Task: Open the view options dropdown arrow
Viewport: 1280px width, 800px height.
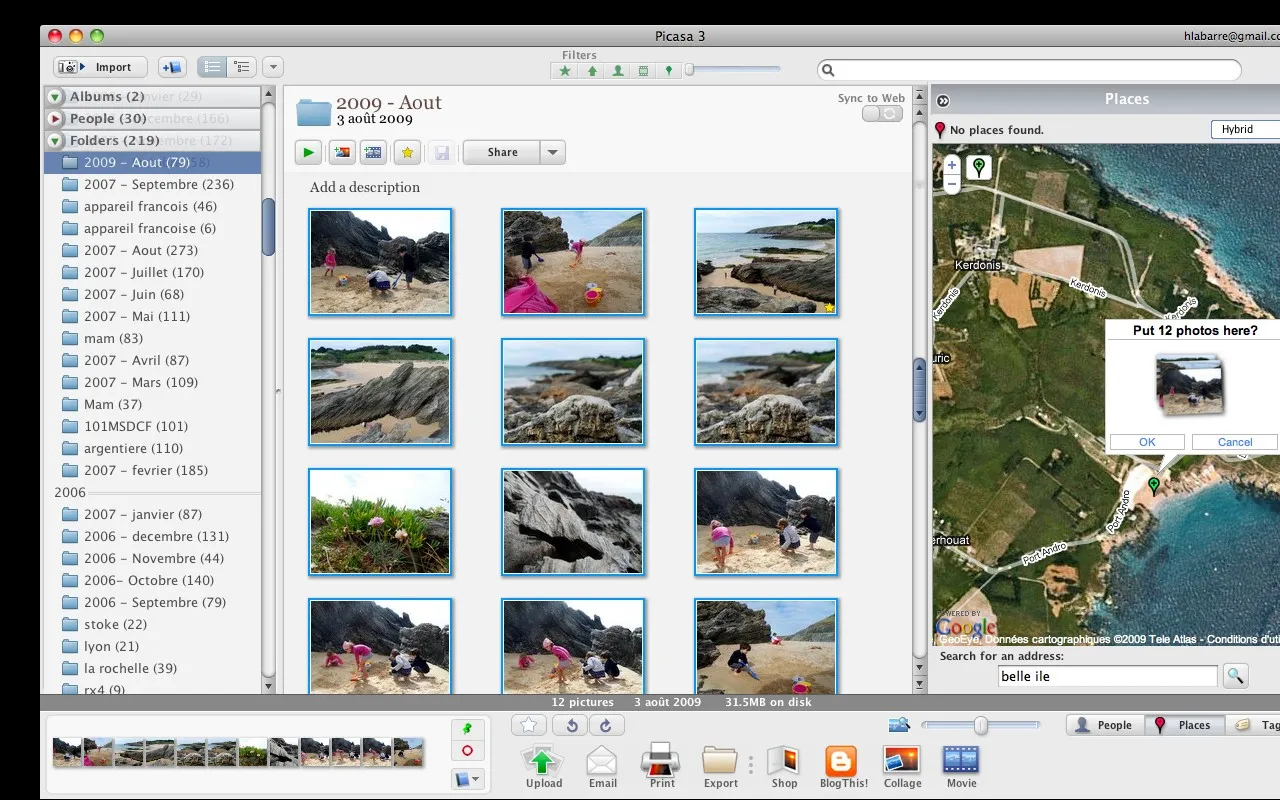Action: pyautogui.click(x=273, y=67)
